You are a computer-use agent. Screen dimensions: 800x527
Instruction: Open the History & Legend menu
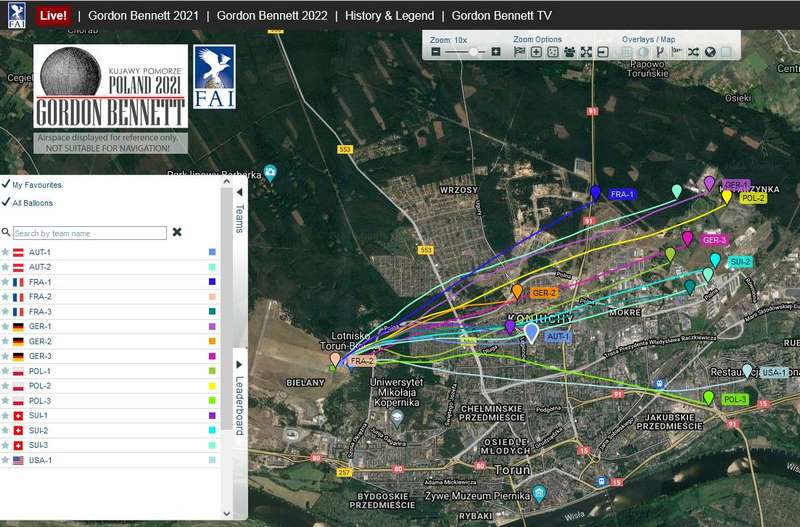click(389, 16)
